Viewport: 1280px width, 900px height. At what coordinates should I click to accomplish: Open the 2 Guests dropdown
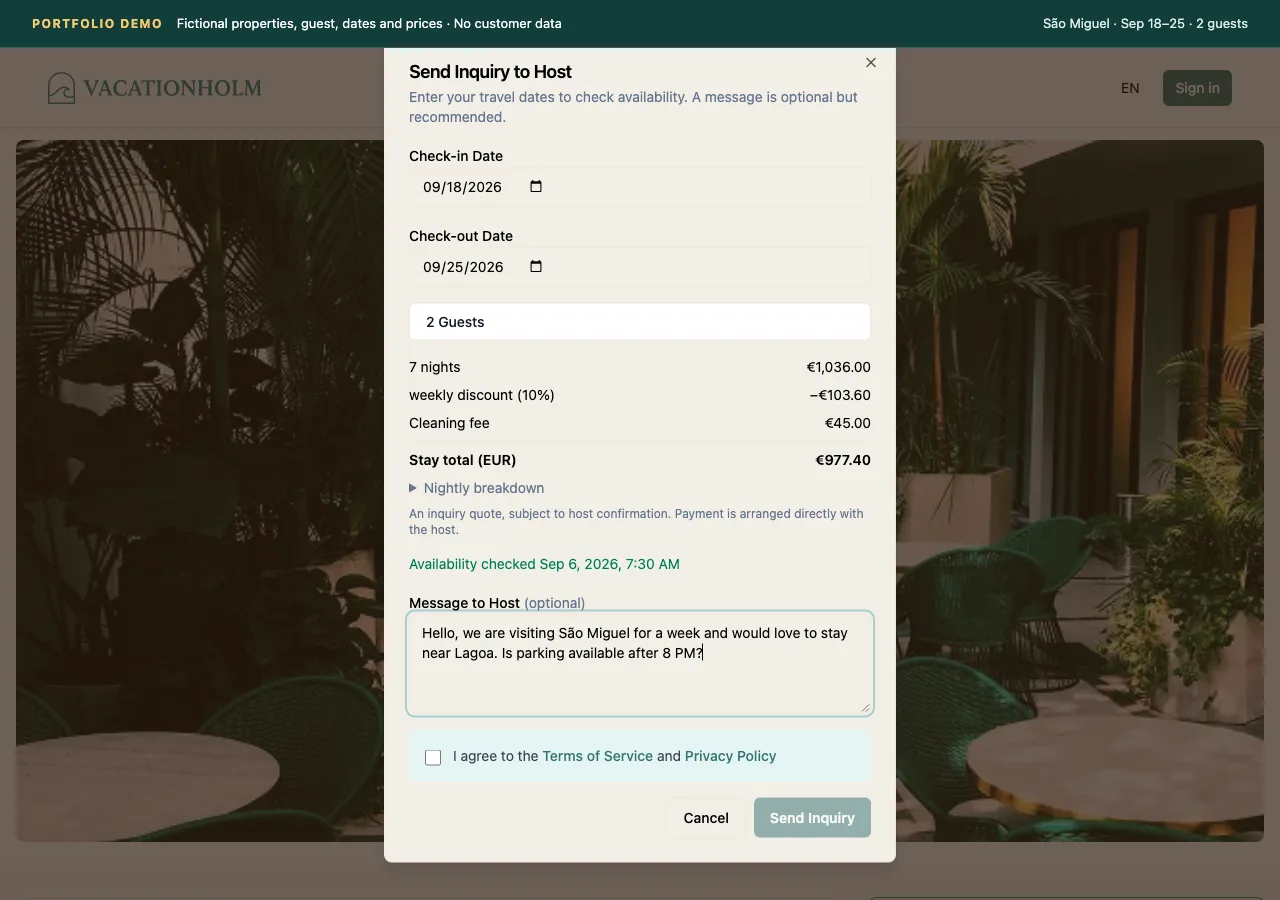tap(640, 322)
